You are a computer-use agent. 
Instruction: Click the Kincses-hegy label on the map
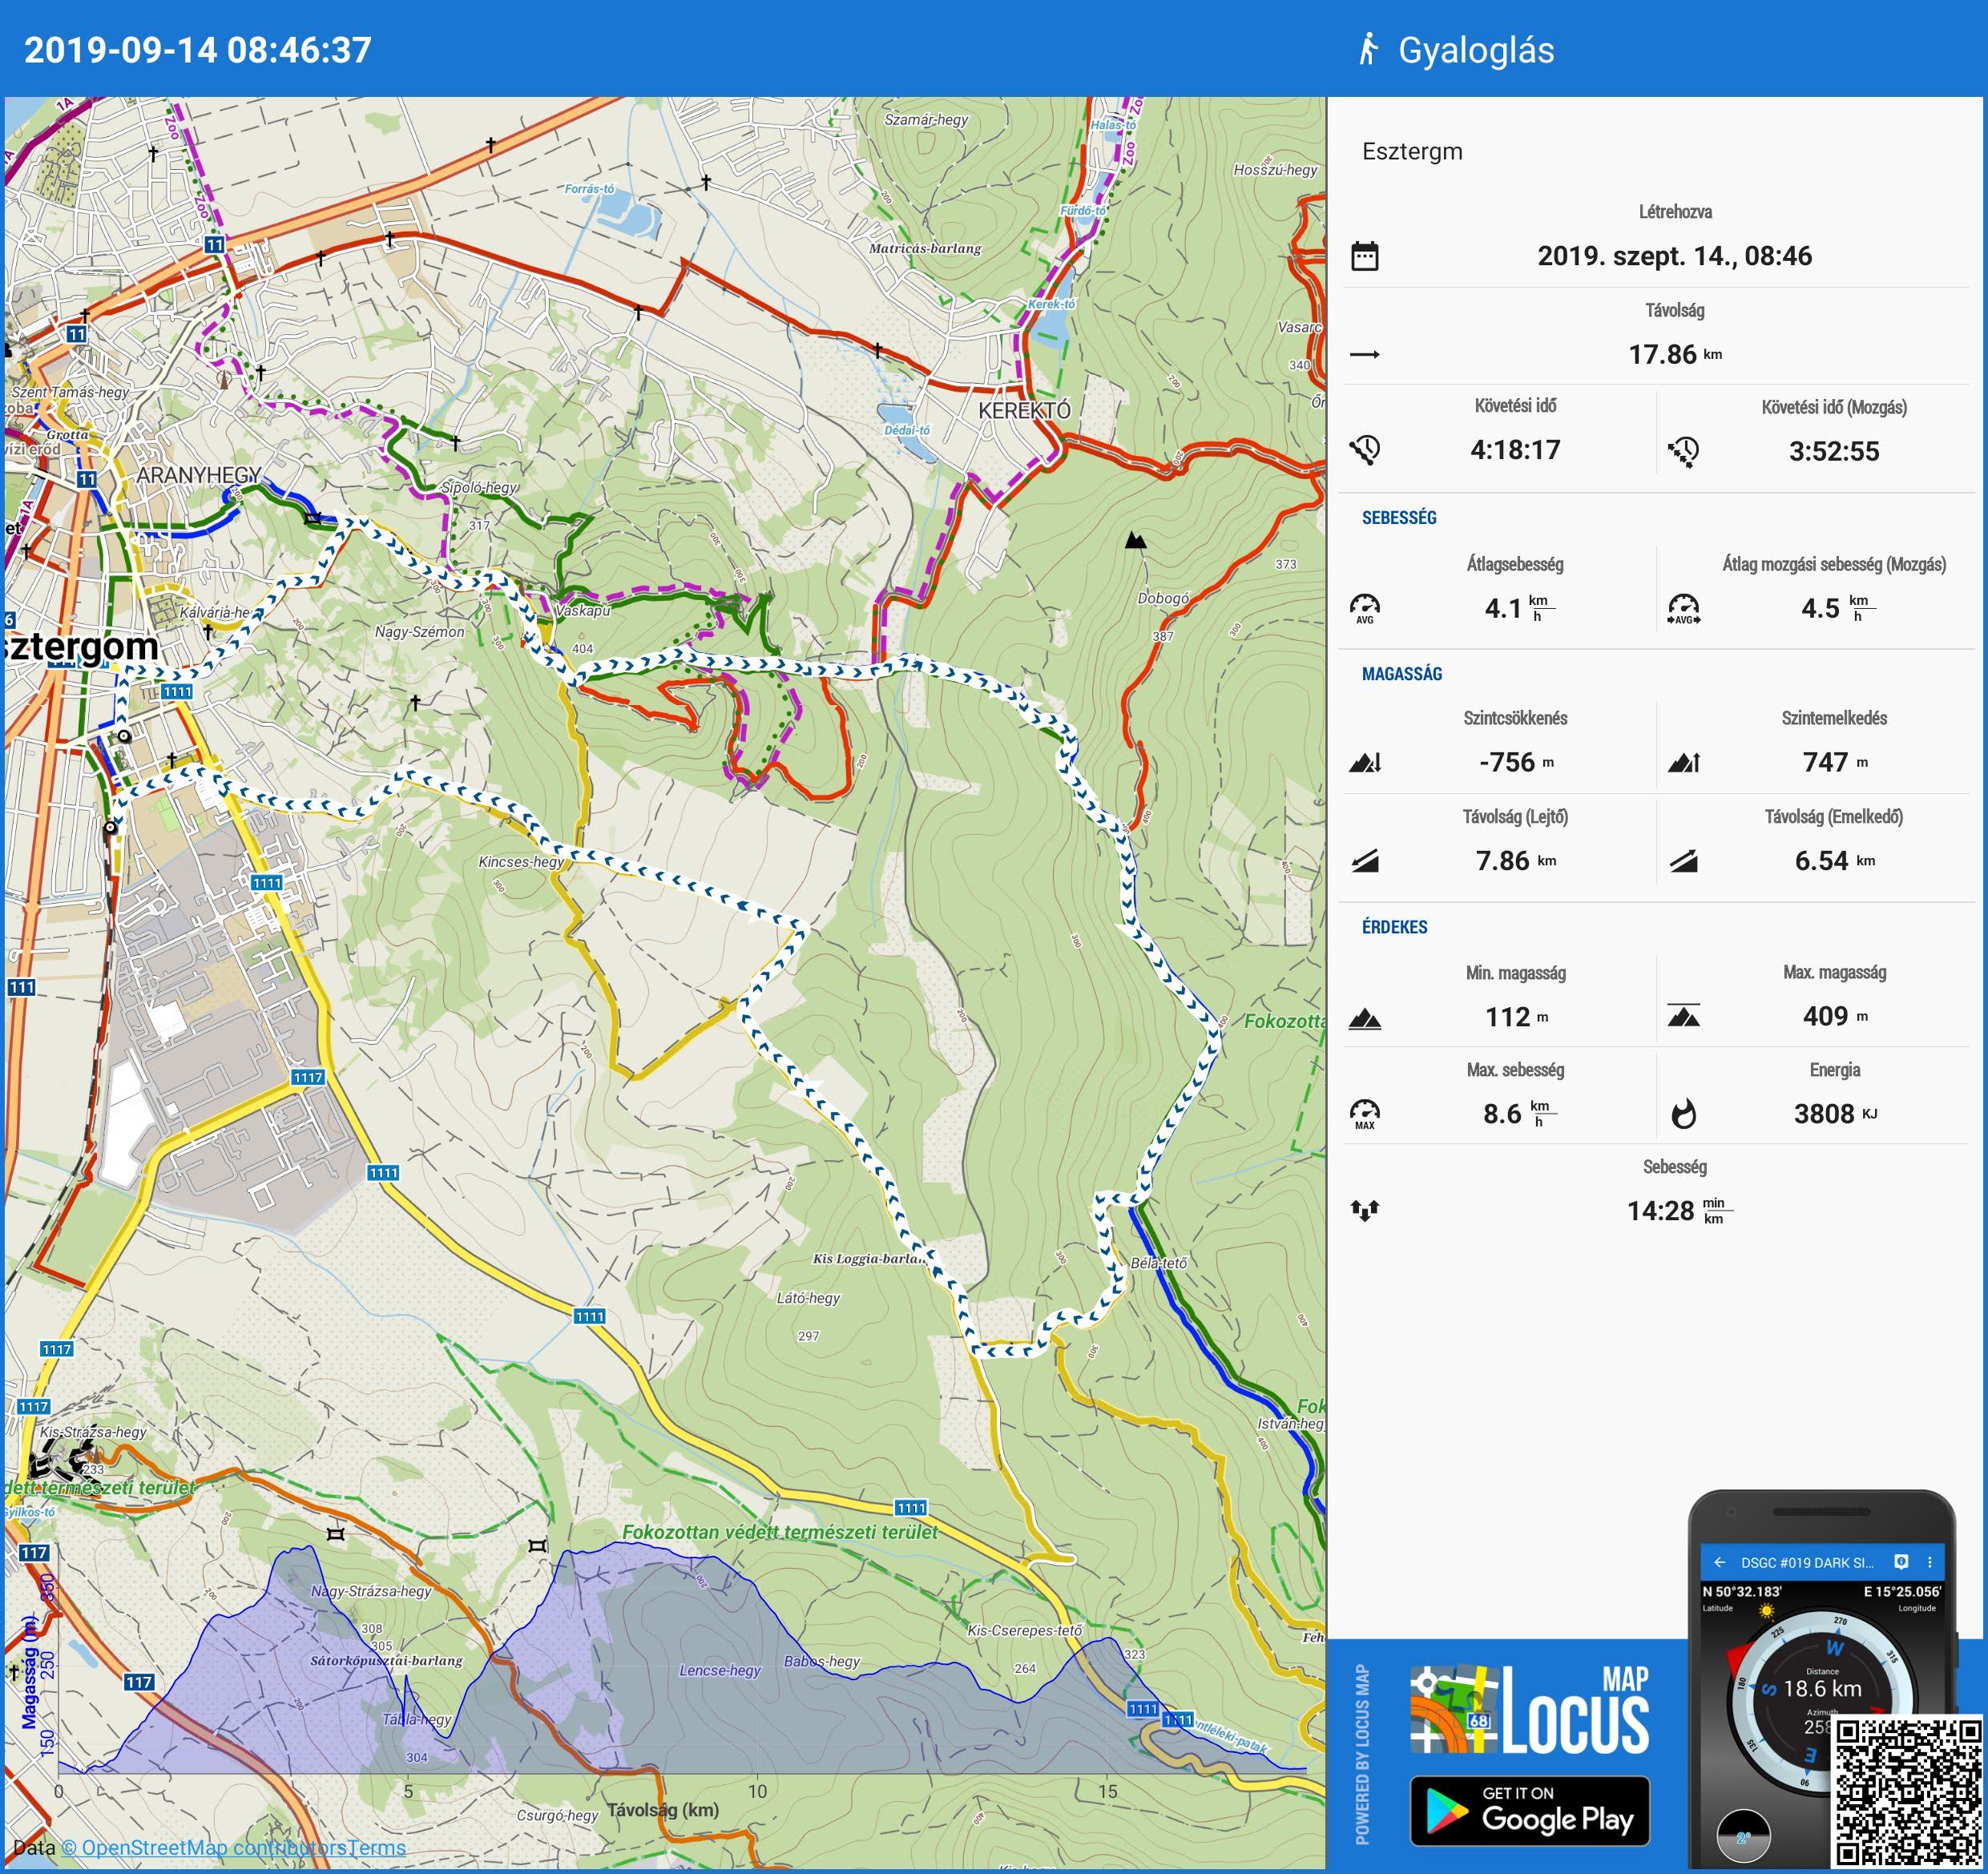click(x=521, y=861)
